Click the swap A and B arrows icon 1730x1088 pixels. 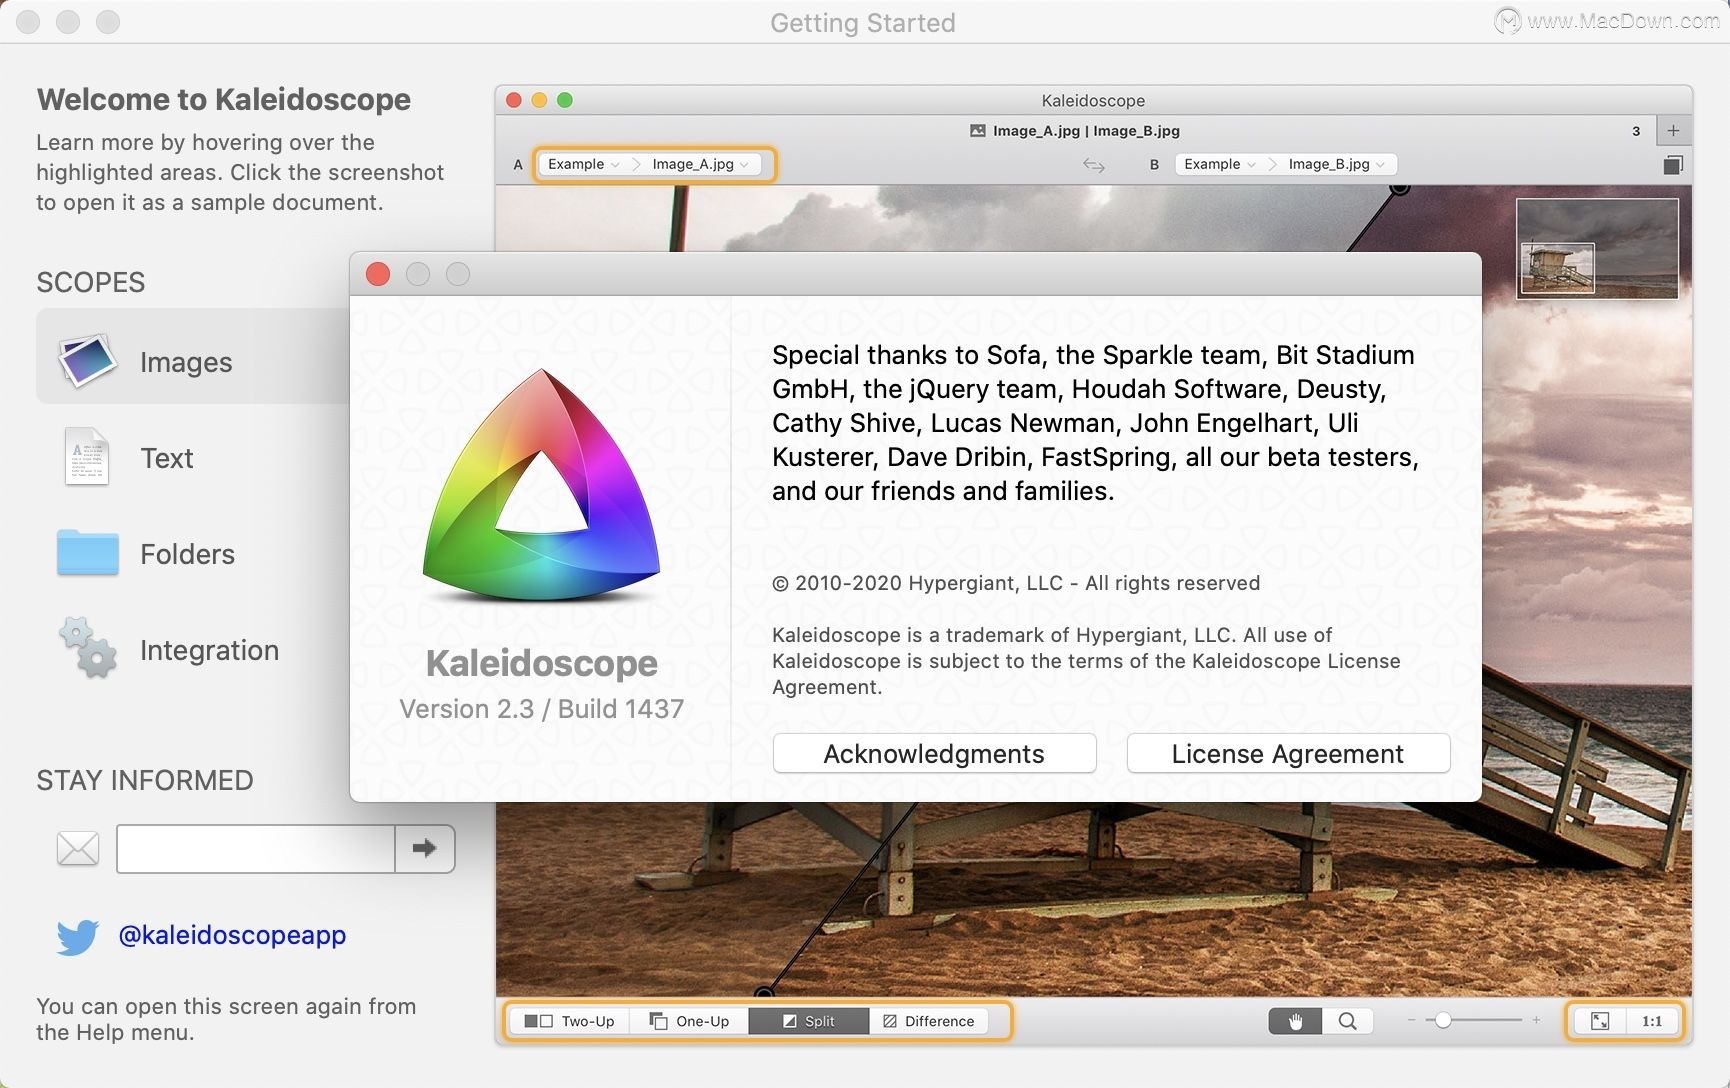(x=1094, y=165)
